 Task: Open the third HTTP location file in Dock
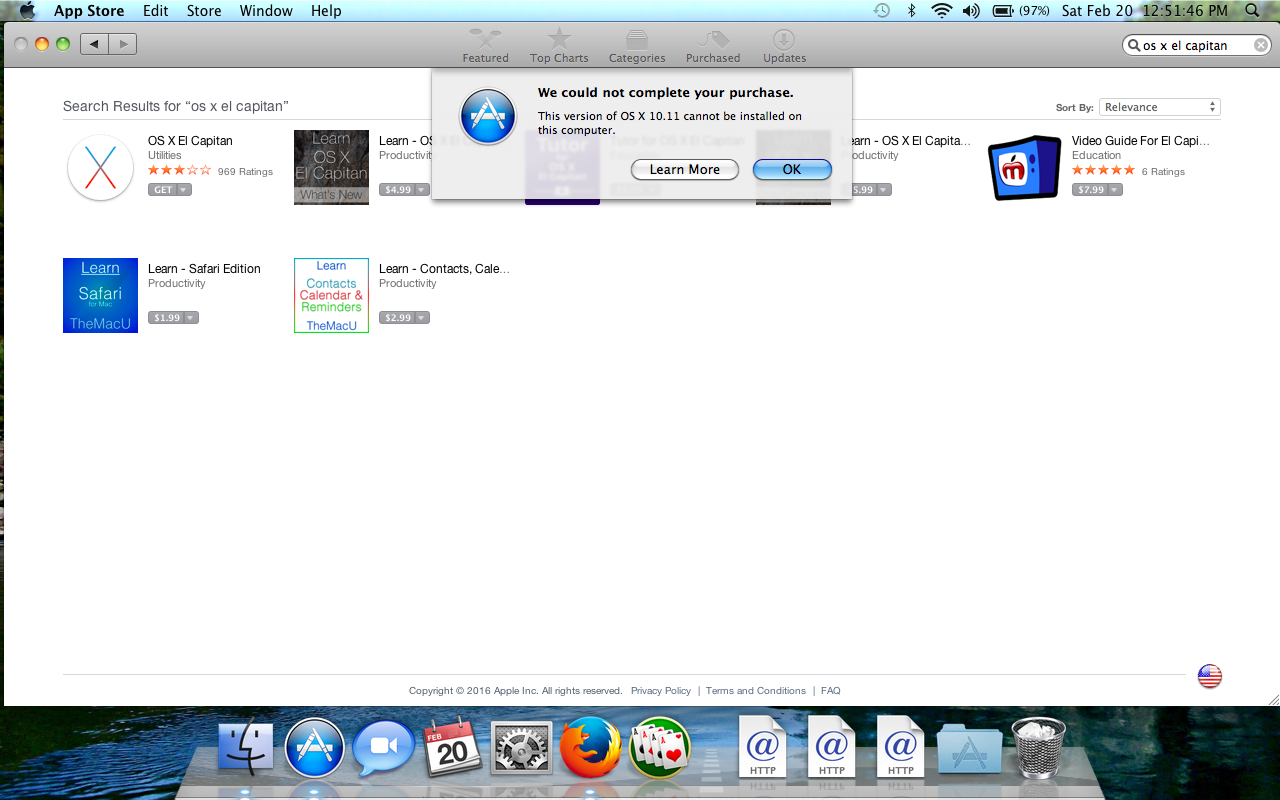click(x=901, y=746)
